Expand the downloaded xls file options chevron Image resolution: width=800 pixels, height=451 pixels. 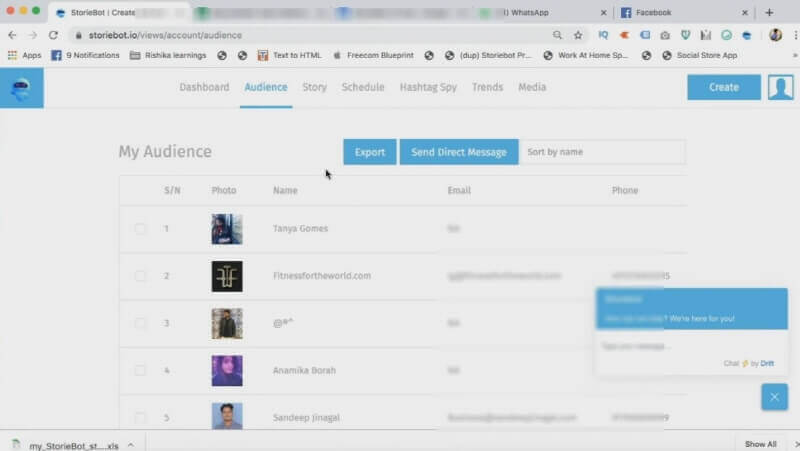click(131, 445)
